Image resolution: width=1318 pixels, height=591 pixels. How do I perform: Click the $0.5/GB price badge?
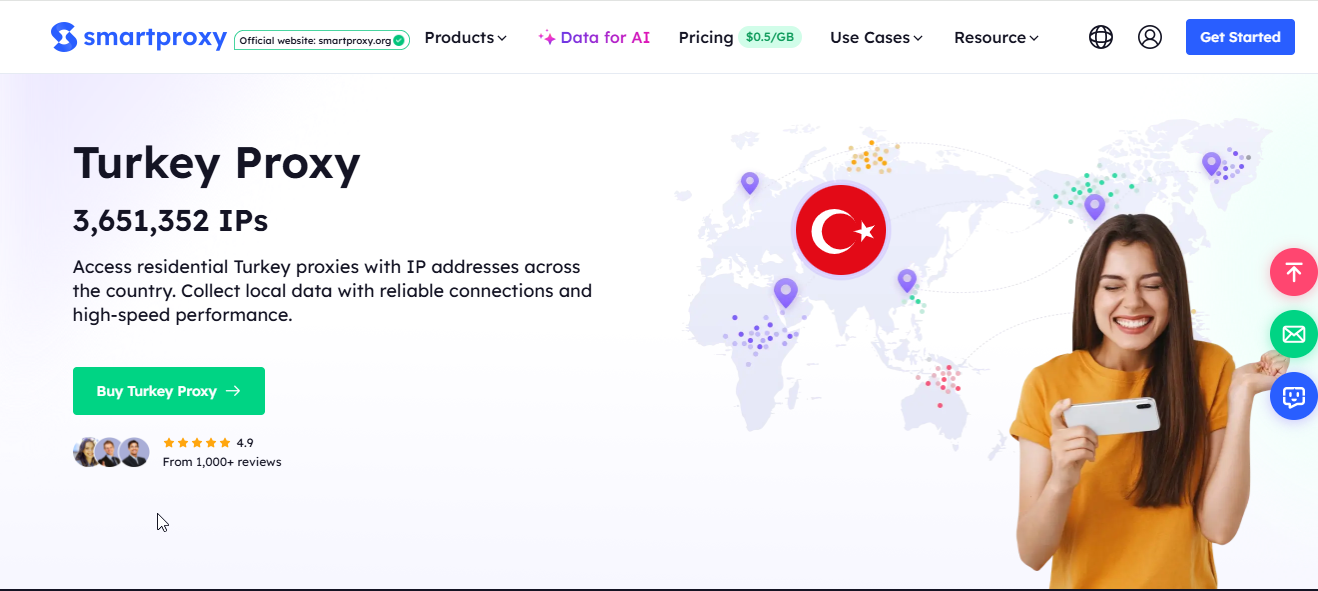(x=770, y=37)
